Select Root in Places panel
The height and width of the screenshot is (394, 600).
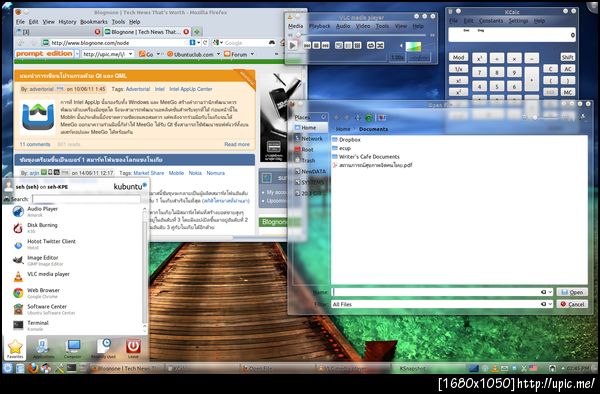(x=310, y=150)
